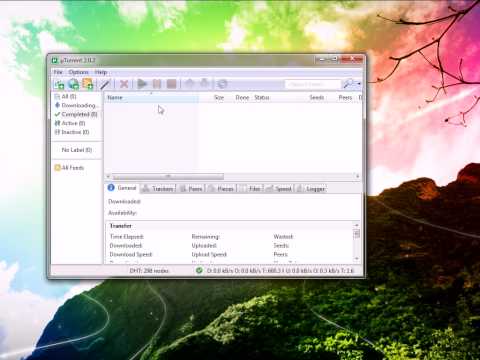Viewport: 480px width, 360px height.
Task: Switch to the Files tab
Action: point(251,189)
